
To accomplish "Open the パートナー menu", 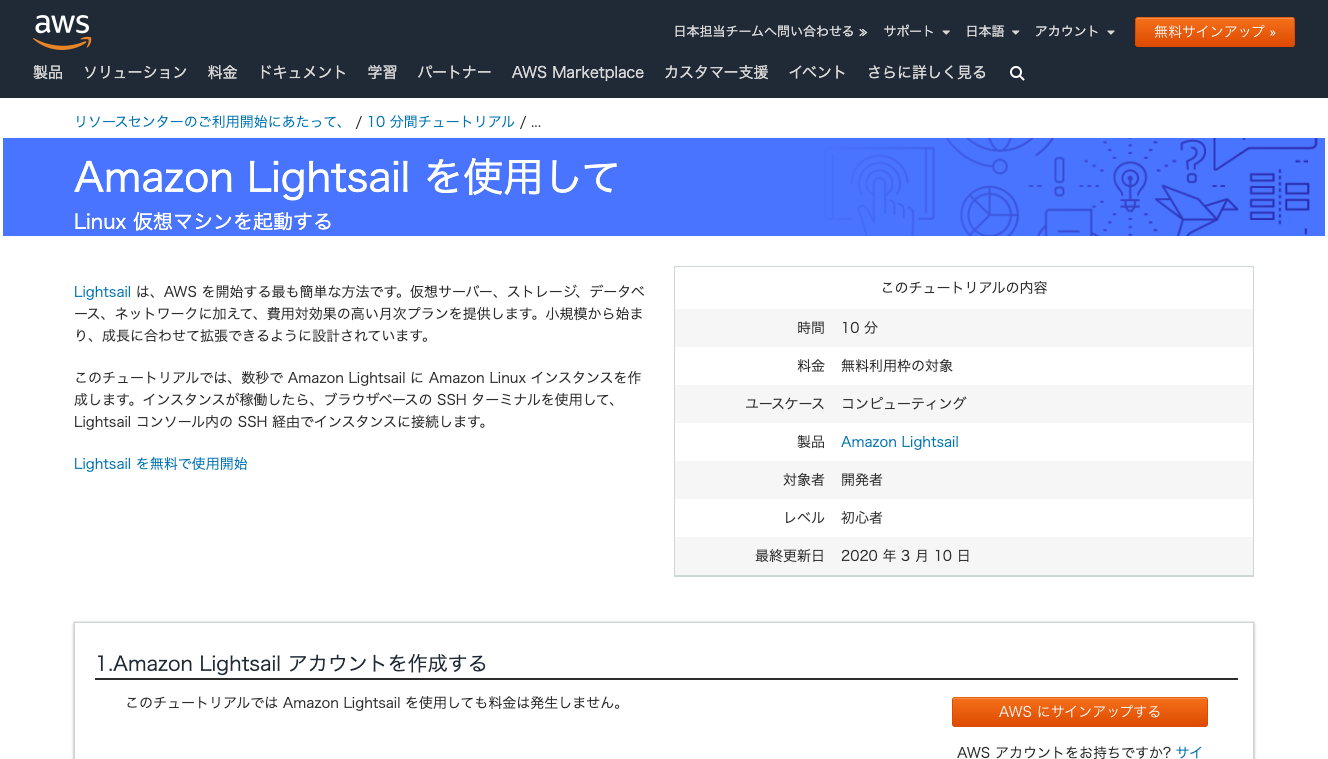I will tap(454, 72).
